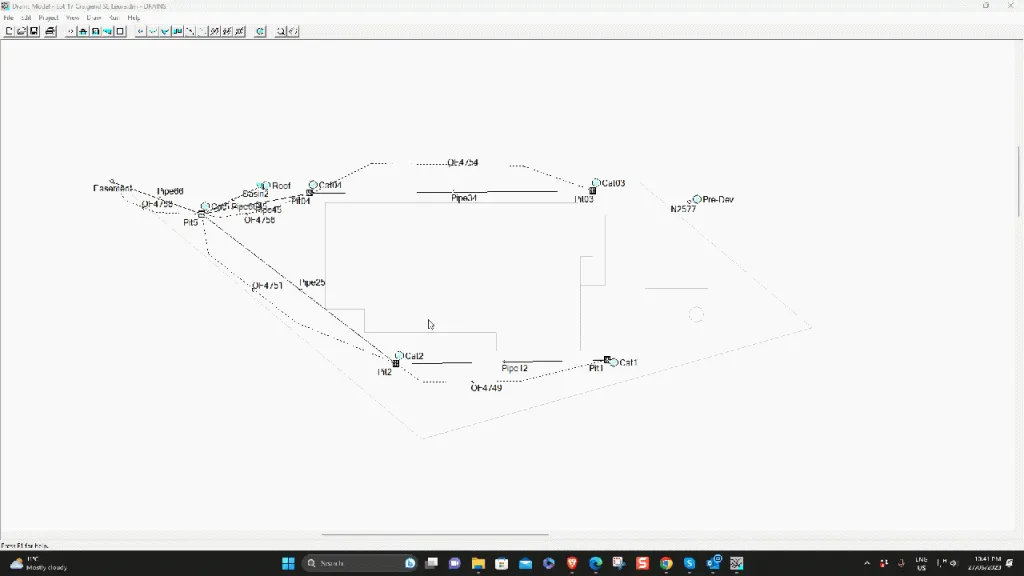Open the Windows Start menu
The height and width of the screenshot is (576, 1024).
pos(288,563)
